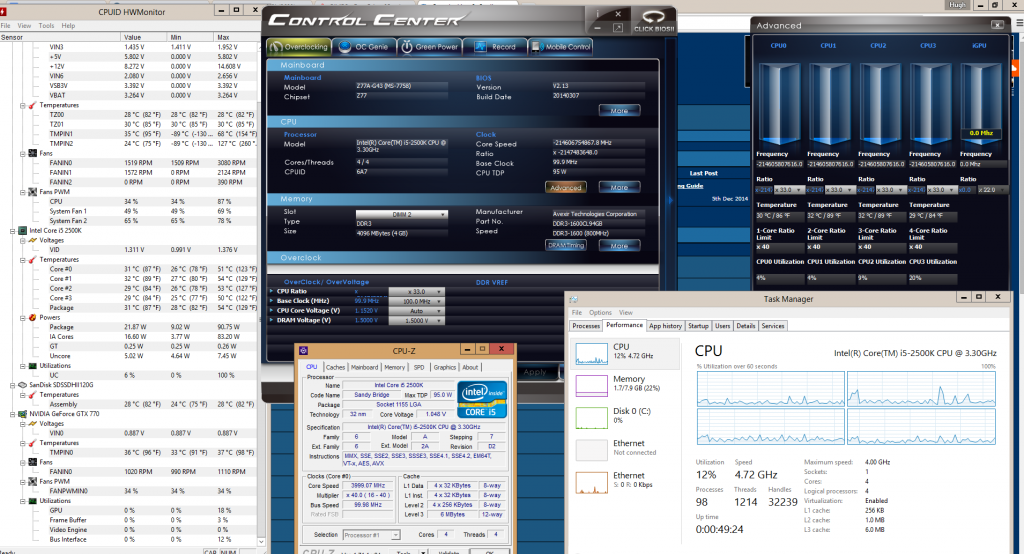Viewport: 1024px width, 554px height.
Task: Collapse the SanDisk SDSSDHII120G tree node
Action: coord(12,385)
